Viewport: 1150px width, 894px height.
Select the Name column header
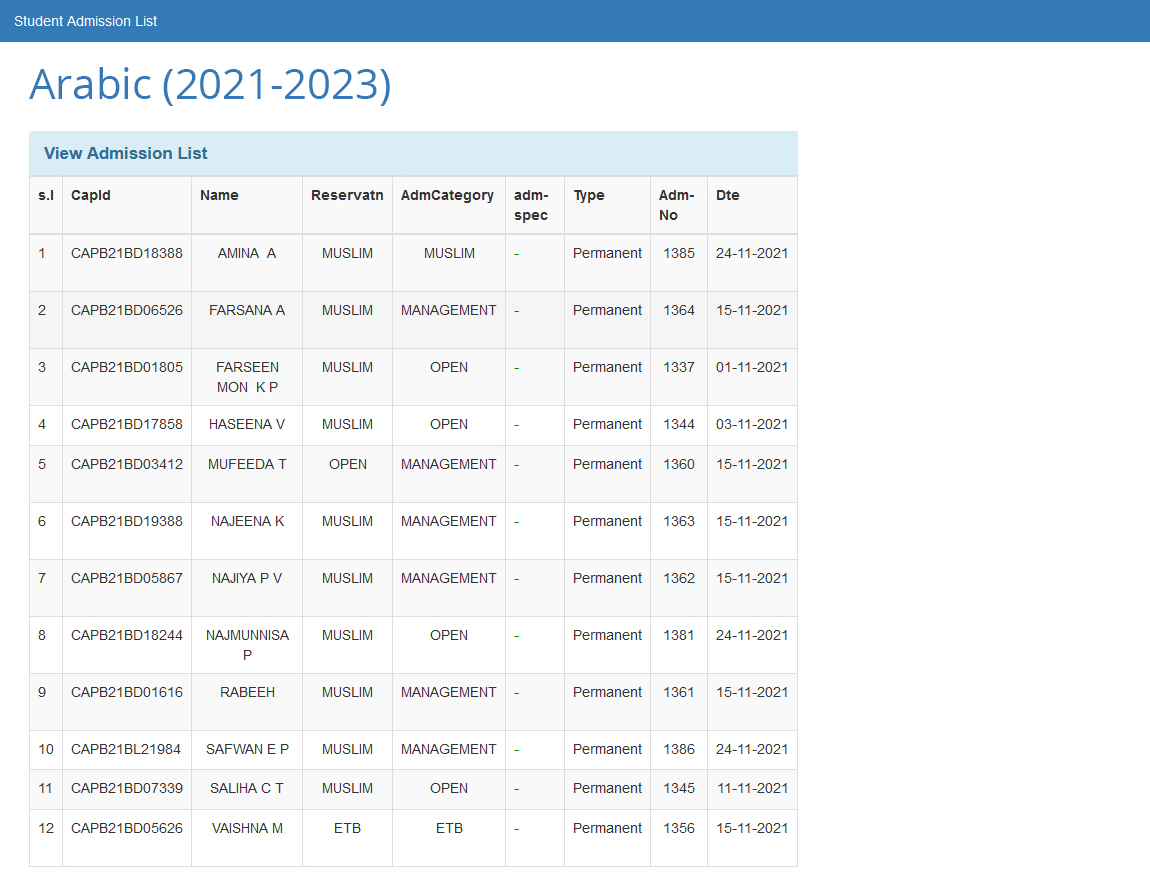pyautogui.click(x=219, y=195)
